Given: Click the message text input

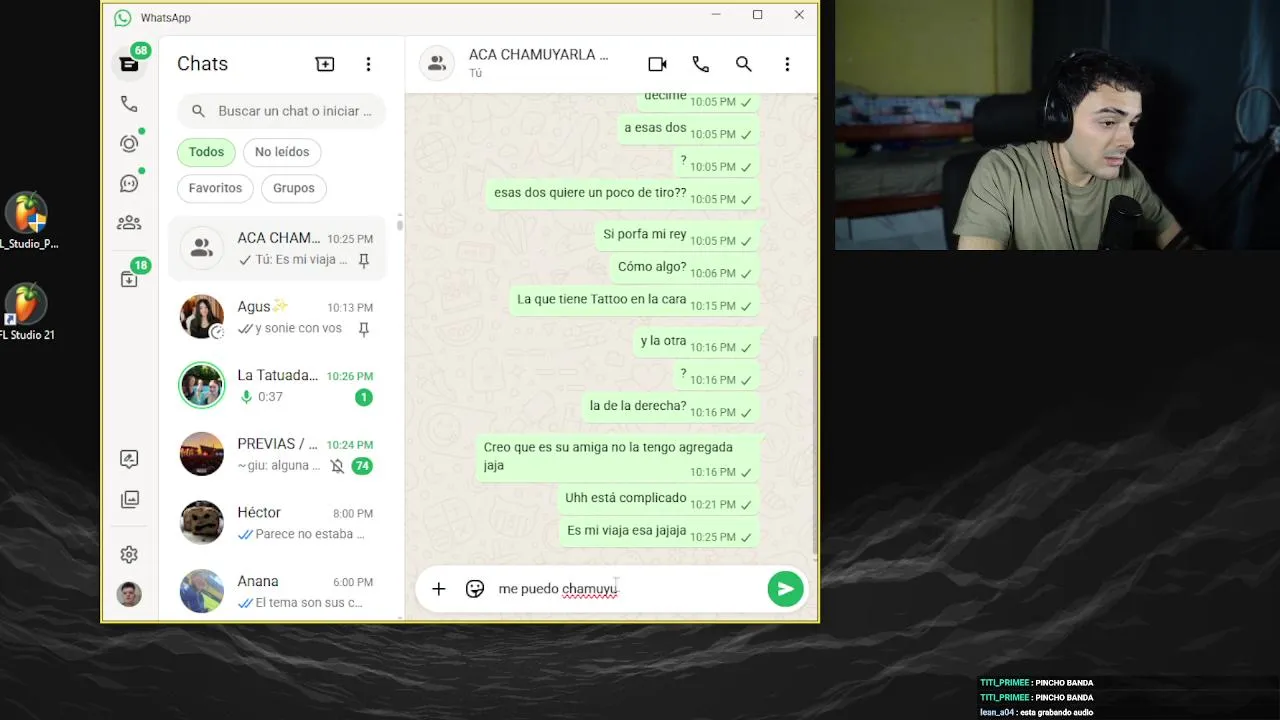Looking at the screenshot, I should click(x=627, y=589).
